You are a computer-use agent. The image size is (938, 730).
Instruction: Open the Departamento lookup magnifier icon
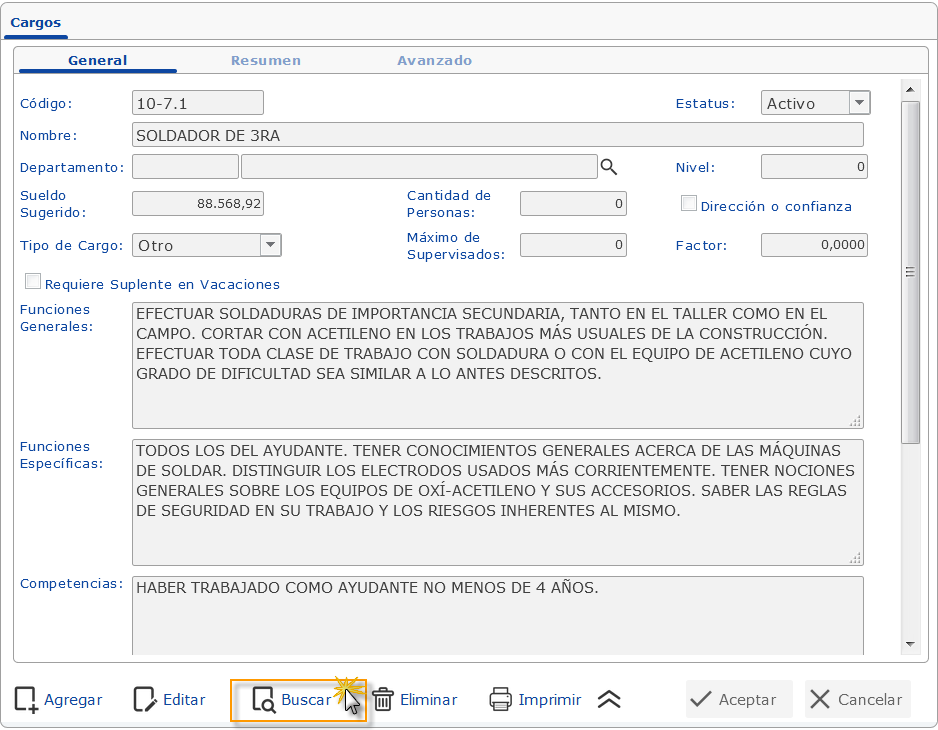(x=610, y=167)
